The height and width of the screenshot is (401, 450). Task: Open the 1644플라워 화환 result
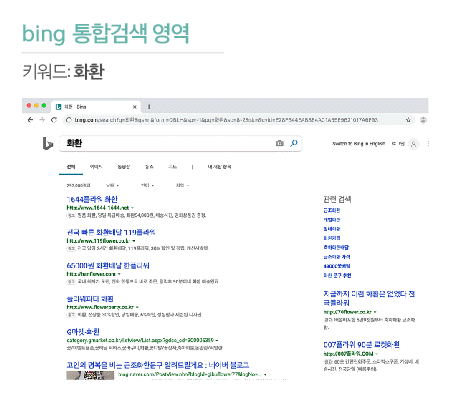pyautogui.click(x=92, y=200)
